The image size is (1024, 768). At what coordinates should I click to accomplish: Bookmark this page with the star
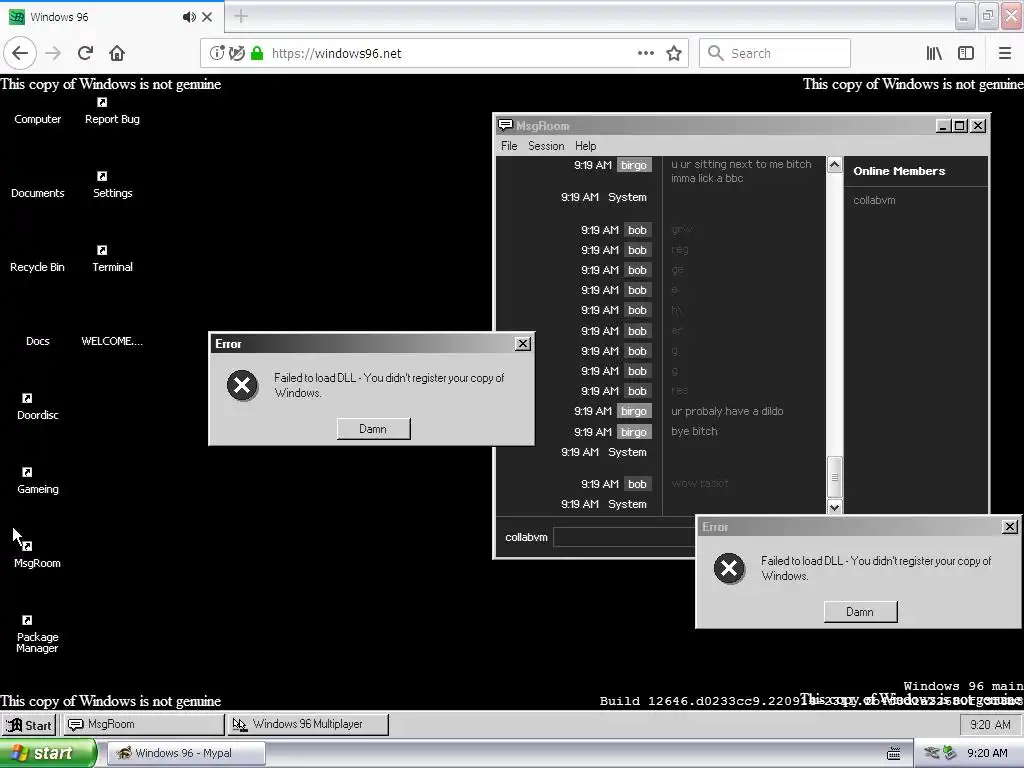674,53
